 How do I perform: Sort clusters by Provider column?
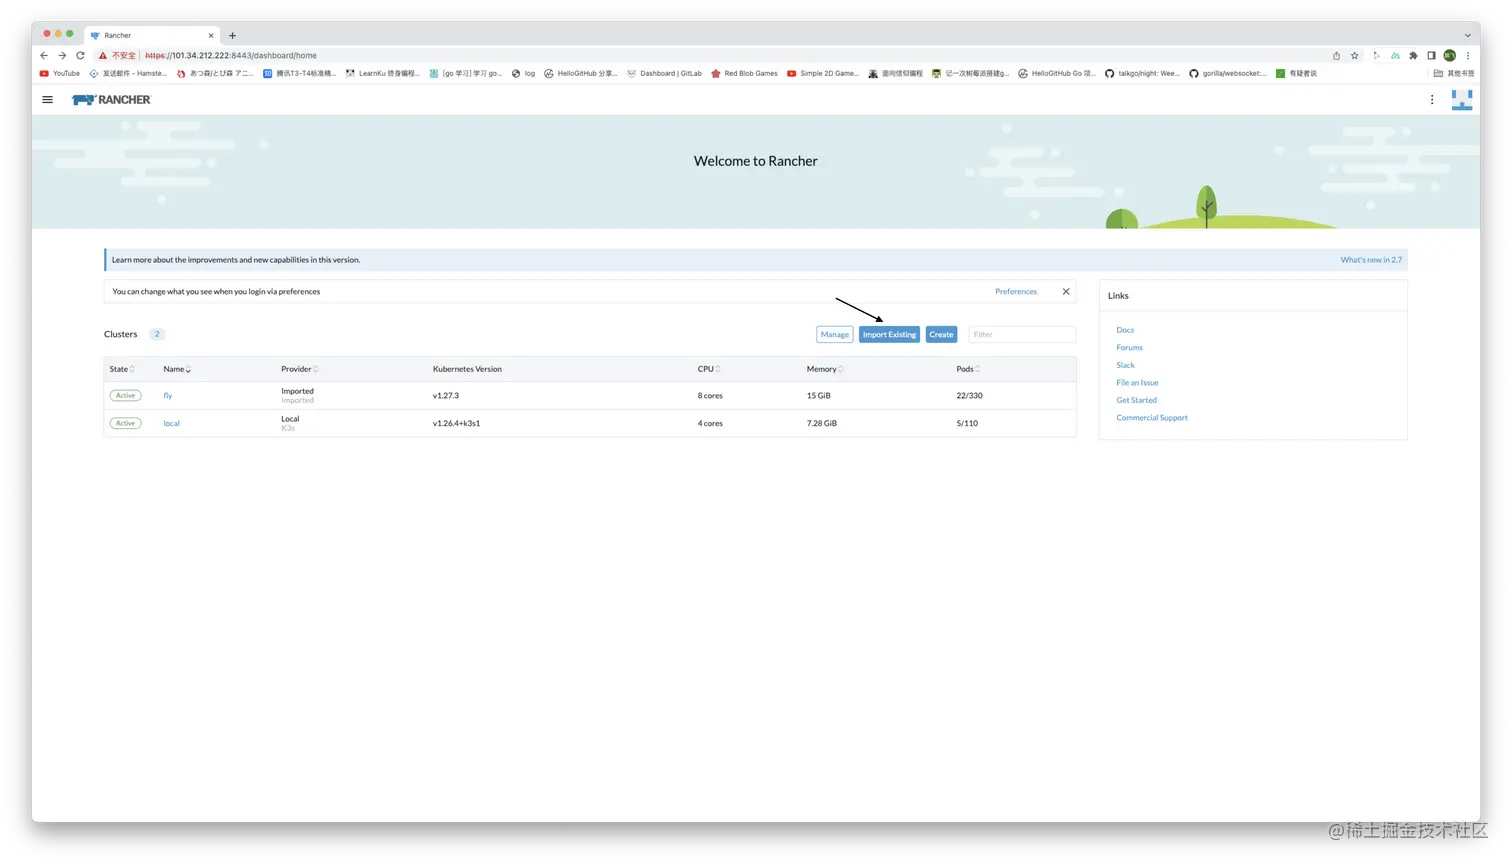pos(300,369)
